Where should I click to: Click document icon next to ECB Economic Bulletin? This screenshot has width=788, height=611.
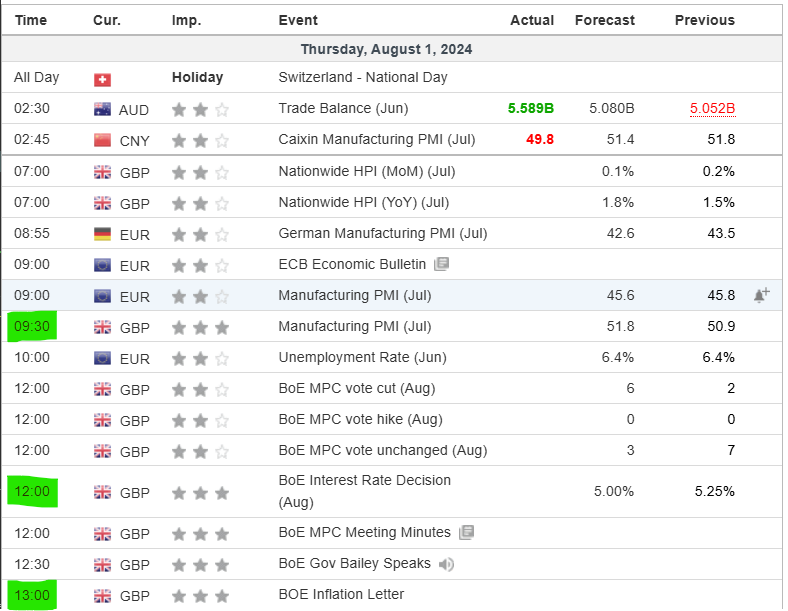pyautogui.click(x=442, y=264)
